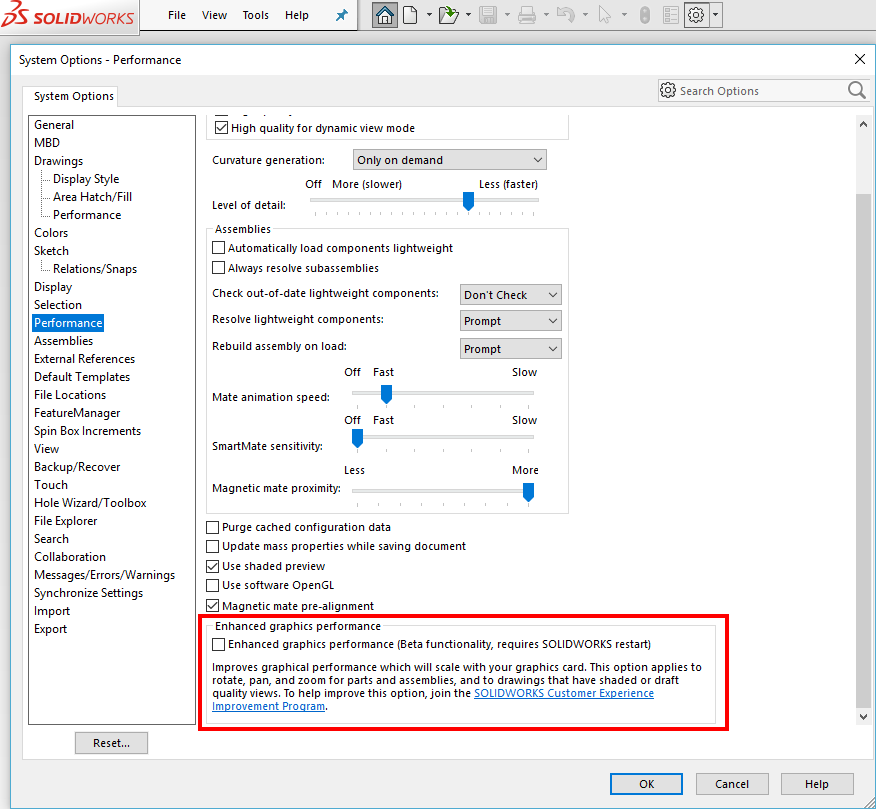
Task: Select Display Style under Drawings
Action: [86, 179]
